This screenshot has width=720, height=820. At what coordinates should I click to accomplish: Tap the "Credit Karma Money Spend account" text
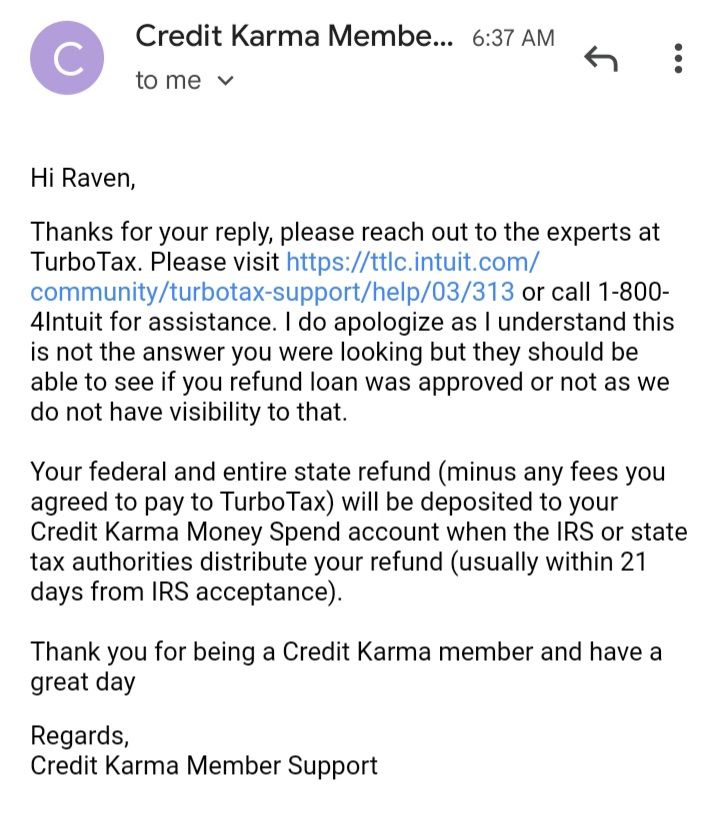click(x=234, y=532)
